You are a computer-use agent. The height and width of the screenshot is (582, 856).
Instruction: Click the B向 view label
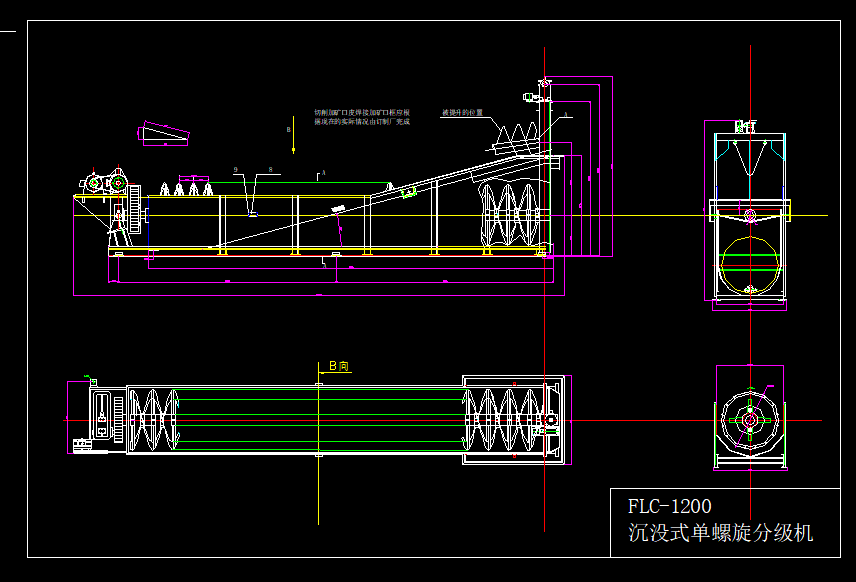click(x=338, y=366)
